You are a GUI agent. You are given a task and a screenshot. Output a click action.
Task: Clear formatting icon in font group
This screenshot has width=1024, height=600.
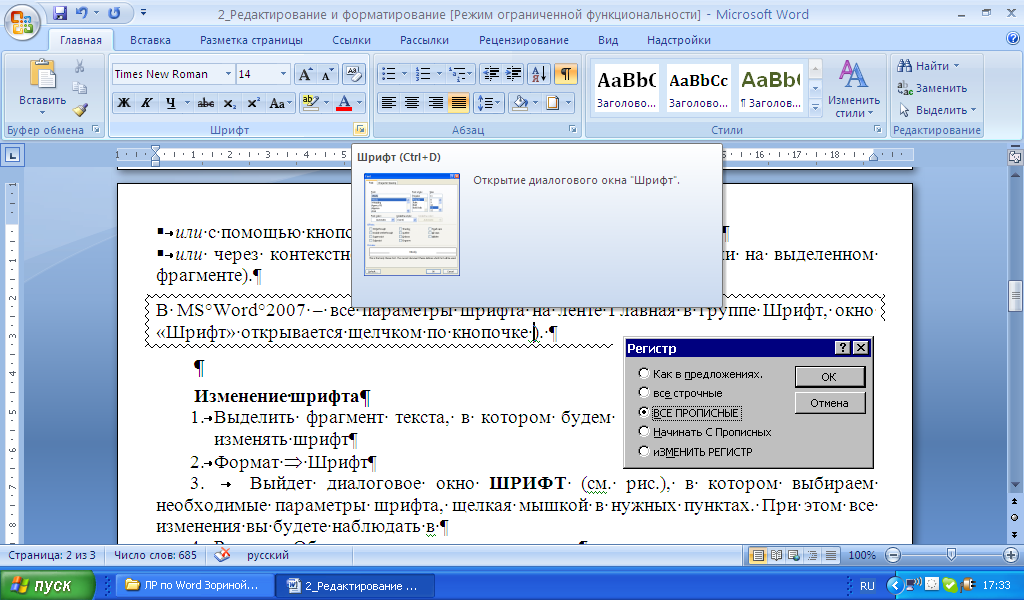pos(353,74)
